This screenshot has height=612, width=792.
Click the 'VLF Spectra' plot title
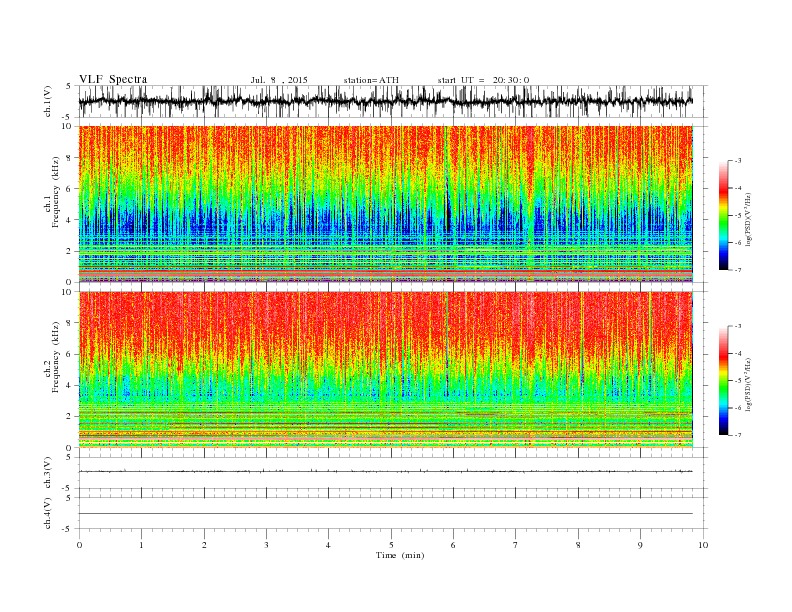[x=113, y=79]
